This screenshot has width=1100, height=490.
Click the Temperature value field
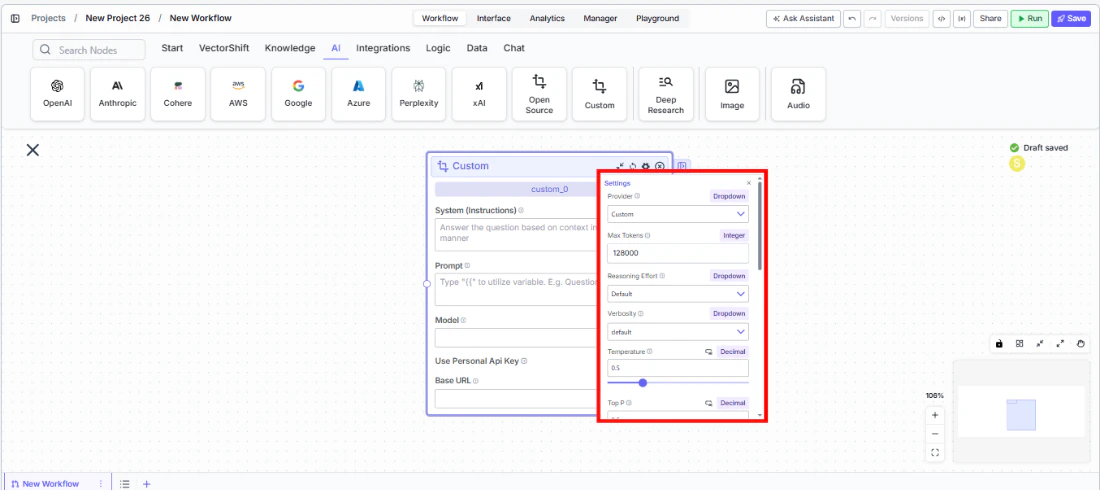[x=678, y=368]
